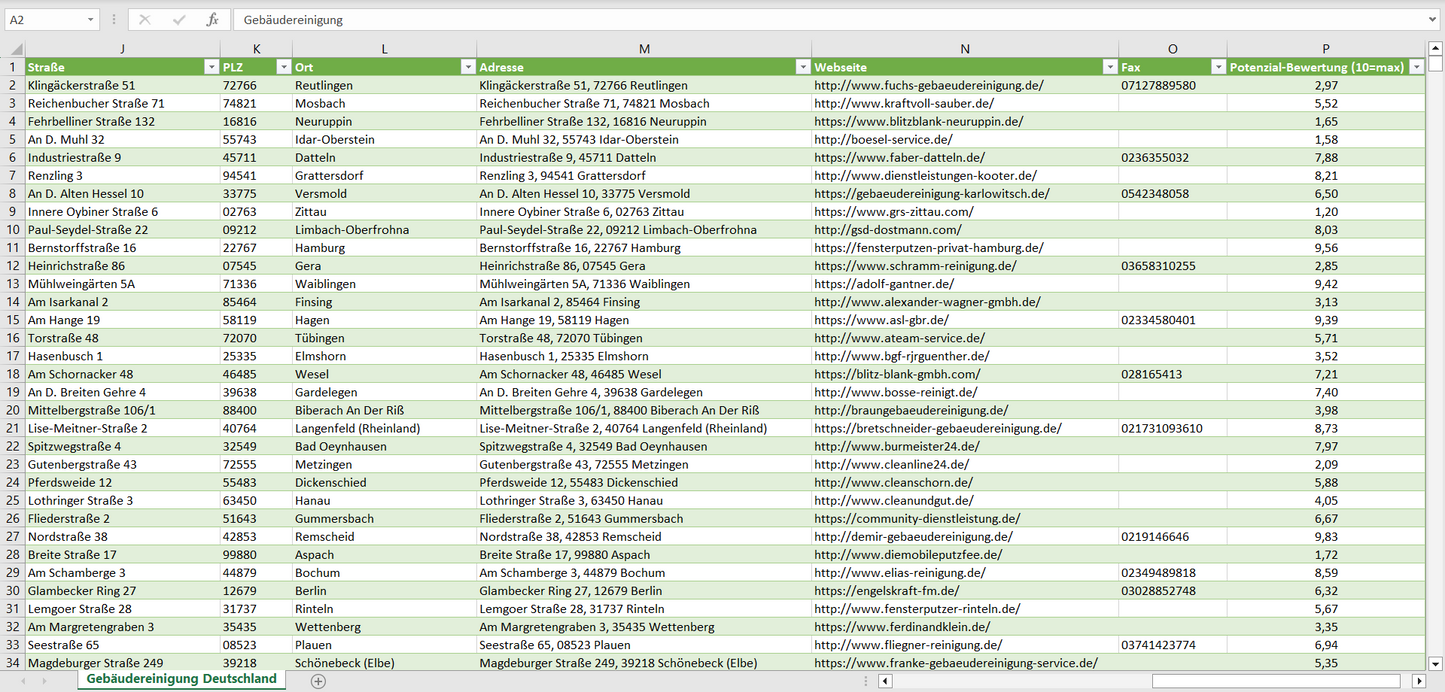Viewport: 1445px width, 692px height.
Task: Open the Name Box dropdown arrow
Action: click(91, 20)
